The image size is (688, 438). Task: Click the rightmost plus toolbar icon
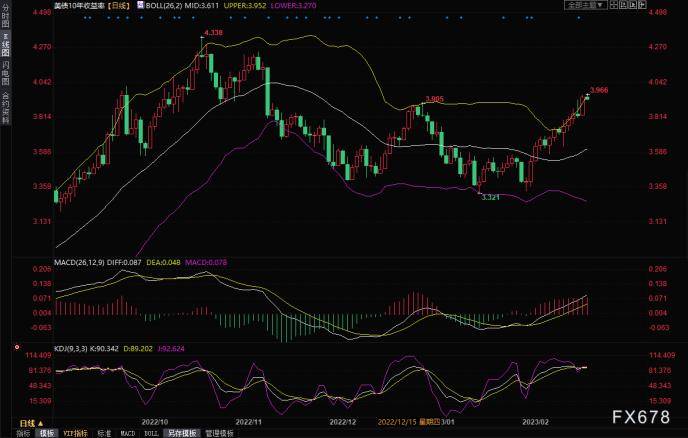coord(642,5)
